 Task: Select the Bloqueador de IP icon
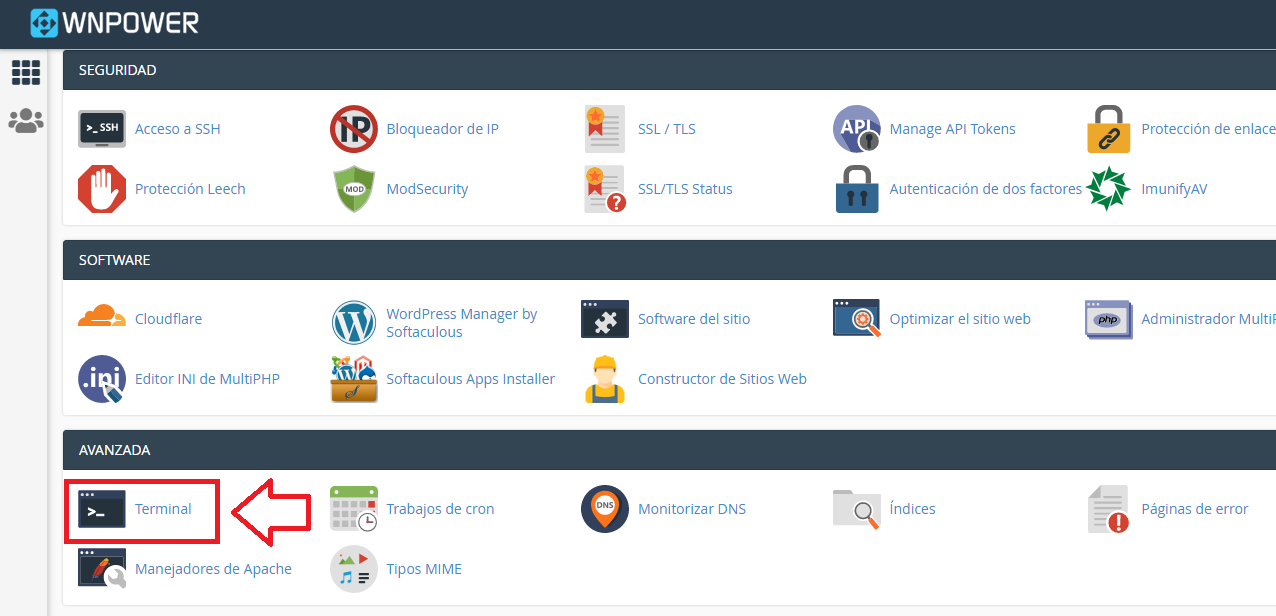coord(353,128)
